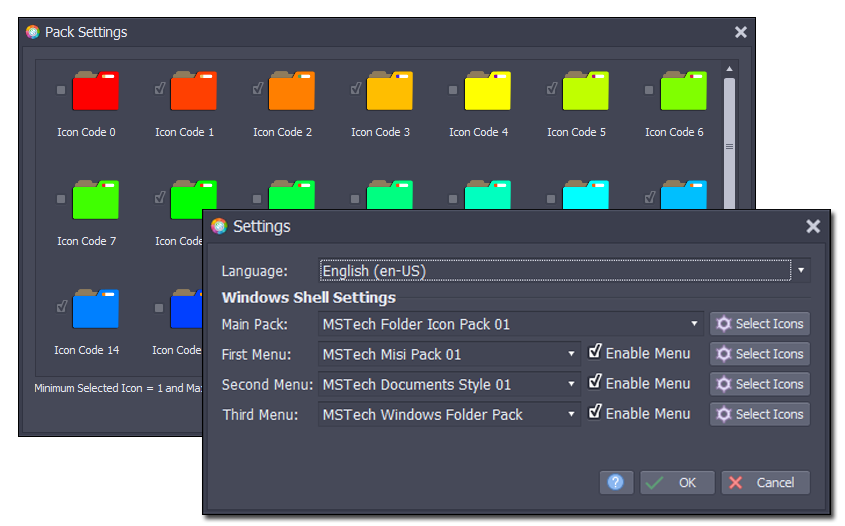Uncheck Enable Menu for Third Menu
This screenshot has width=845, height=526.
pos(595,413)
